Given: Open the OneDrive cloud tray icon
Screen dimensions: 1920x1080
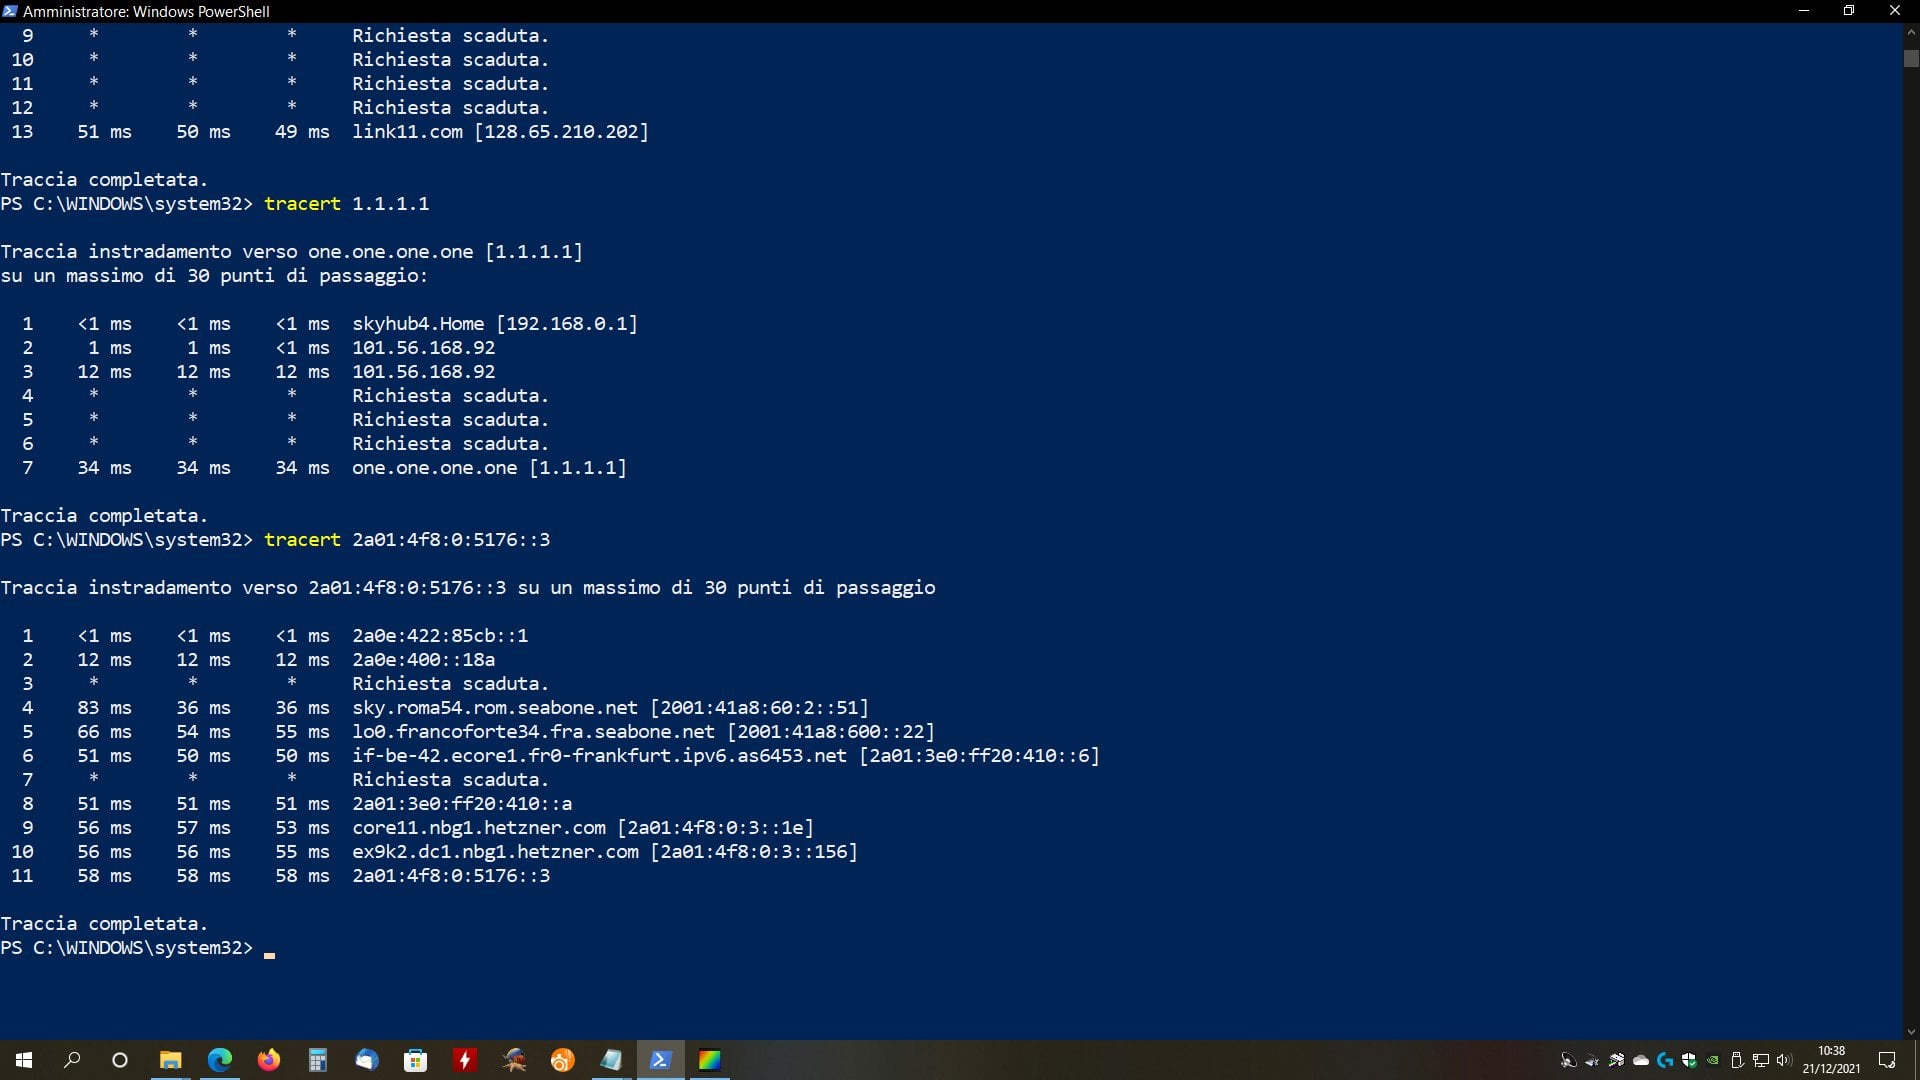Looking at the screenshot, I should [1640, 1060].
